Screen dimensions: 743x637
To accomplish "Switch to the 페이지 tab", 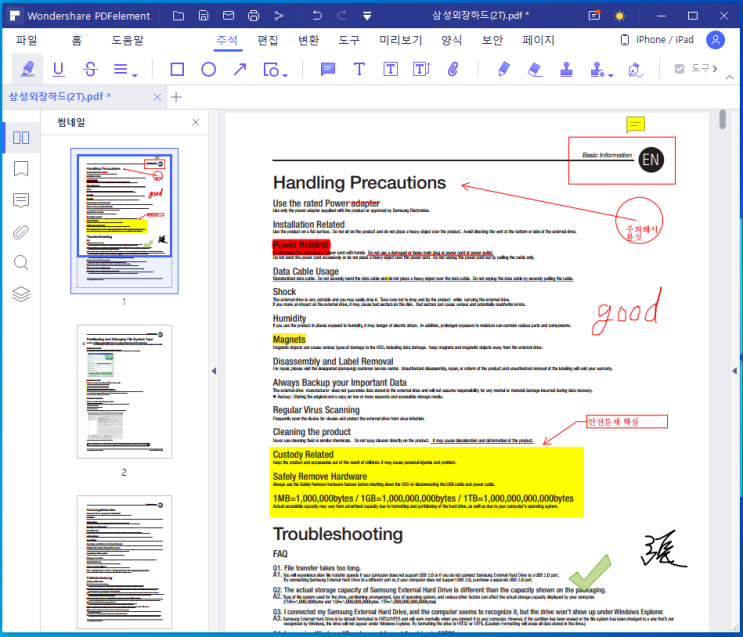I will (538, 40).
